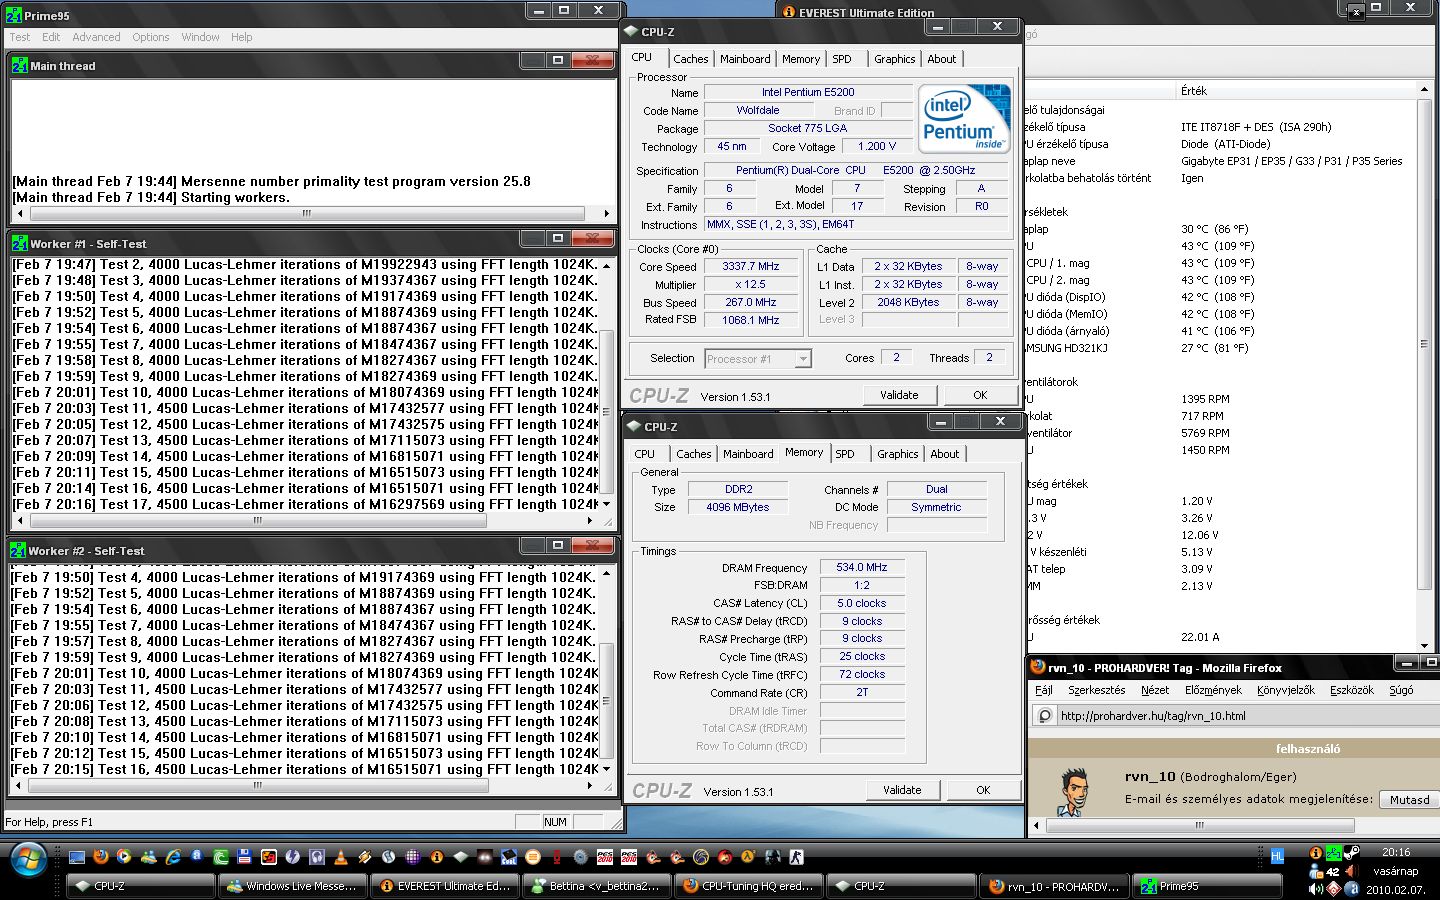This screenshot has width=1440, height=900.
Task: Click taskbar clock showing 20:16
Action: click(1396, 852)
